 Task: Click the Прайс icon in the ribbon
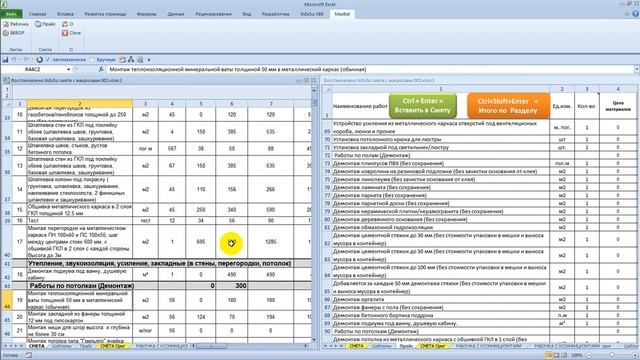(38, 24)
